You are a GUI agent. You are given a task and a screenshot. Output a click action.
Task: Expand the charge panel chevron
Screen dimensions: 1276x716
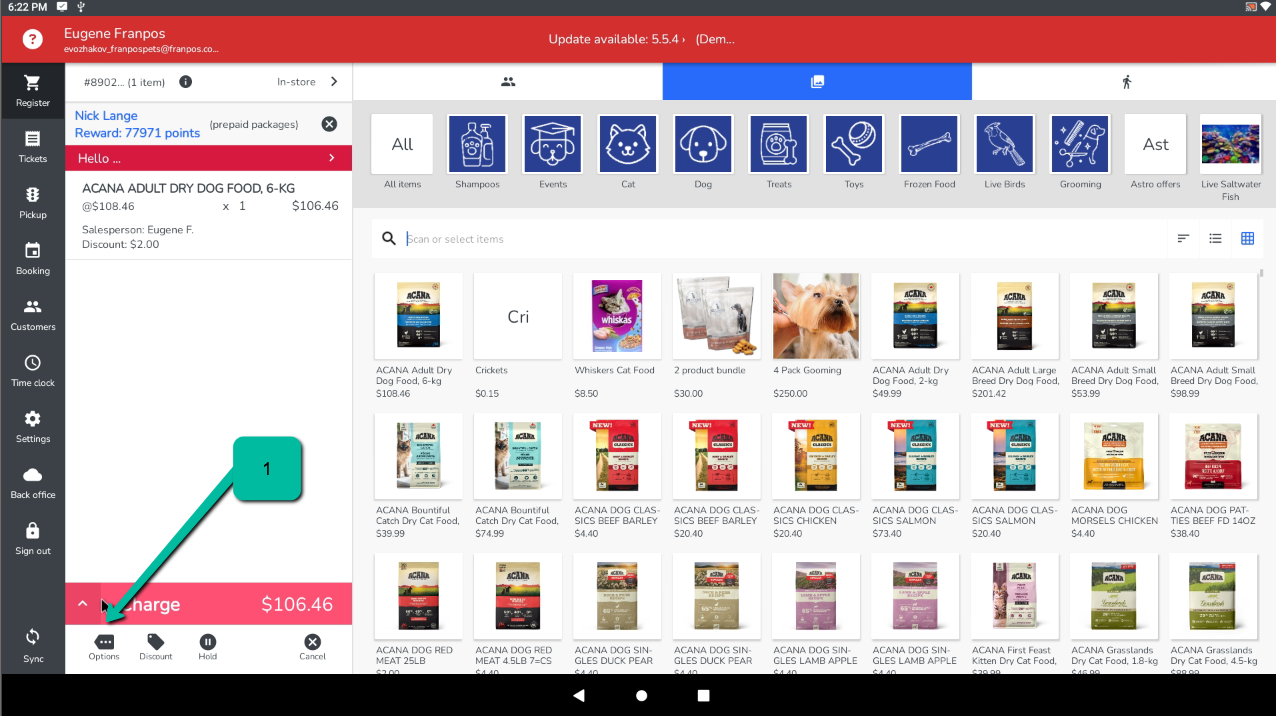83,604
